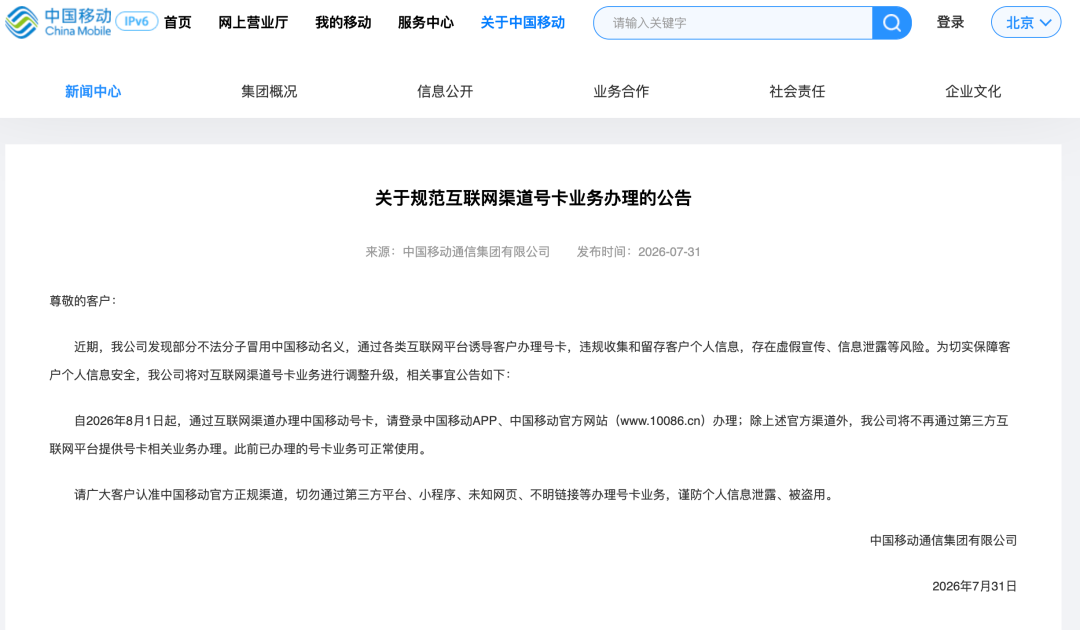Switch to the 集团概况 tab

[x=269, y=92]
